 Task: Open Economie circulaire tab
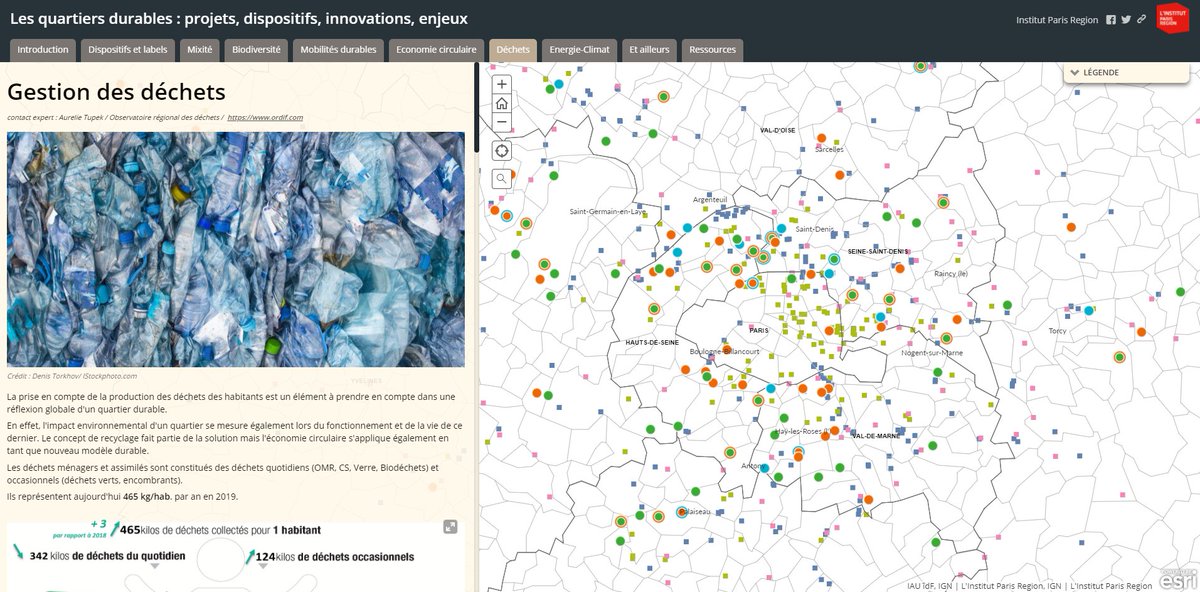pos(436,50)
